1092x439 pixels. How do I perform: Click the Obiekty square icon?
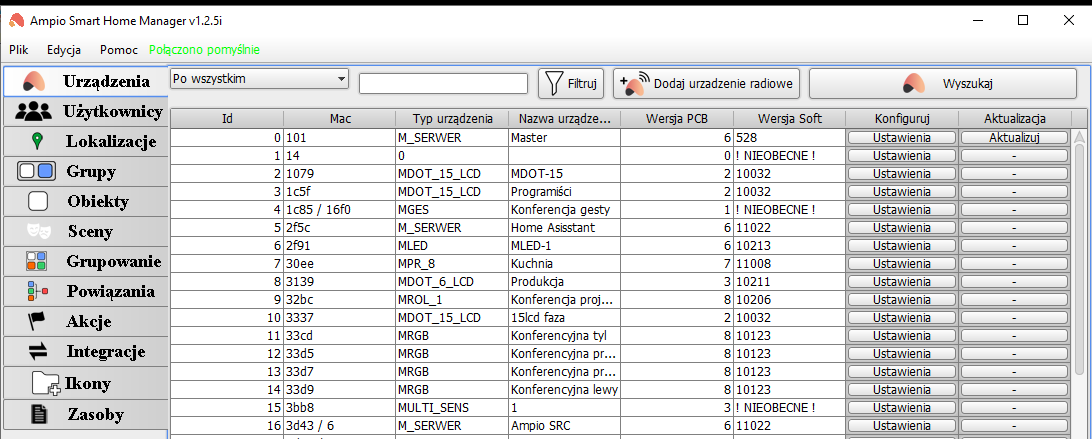[38, 201]
